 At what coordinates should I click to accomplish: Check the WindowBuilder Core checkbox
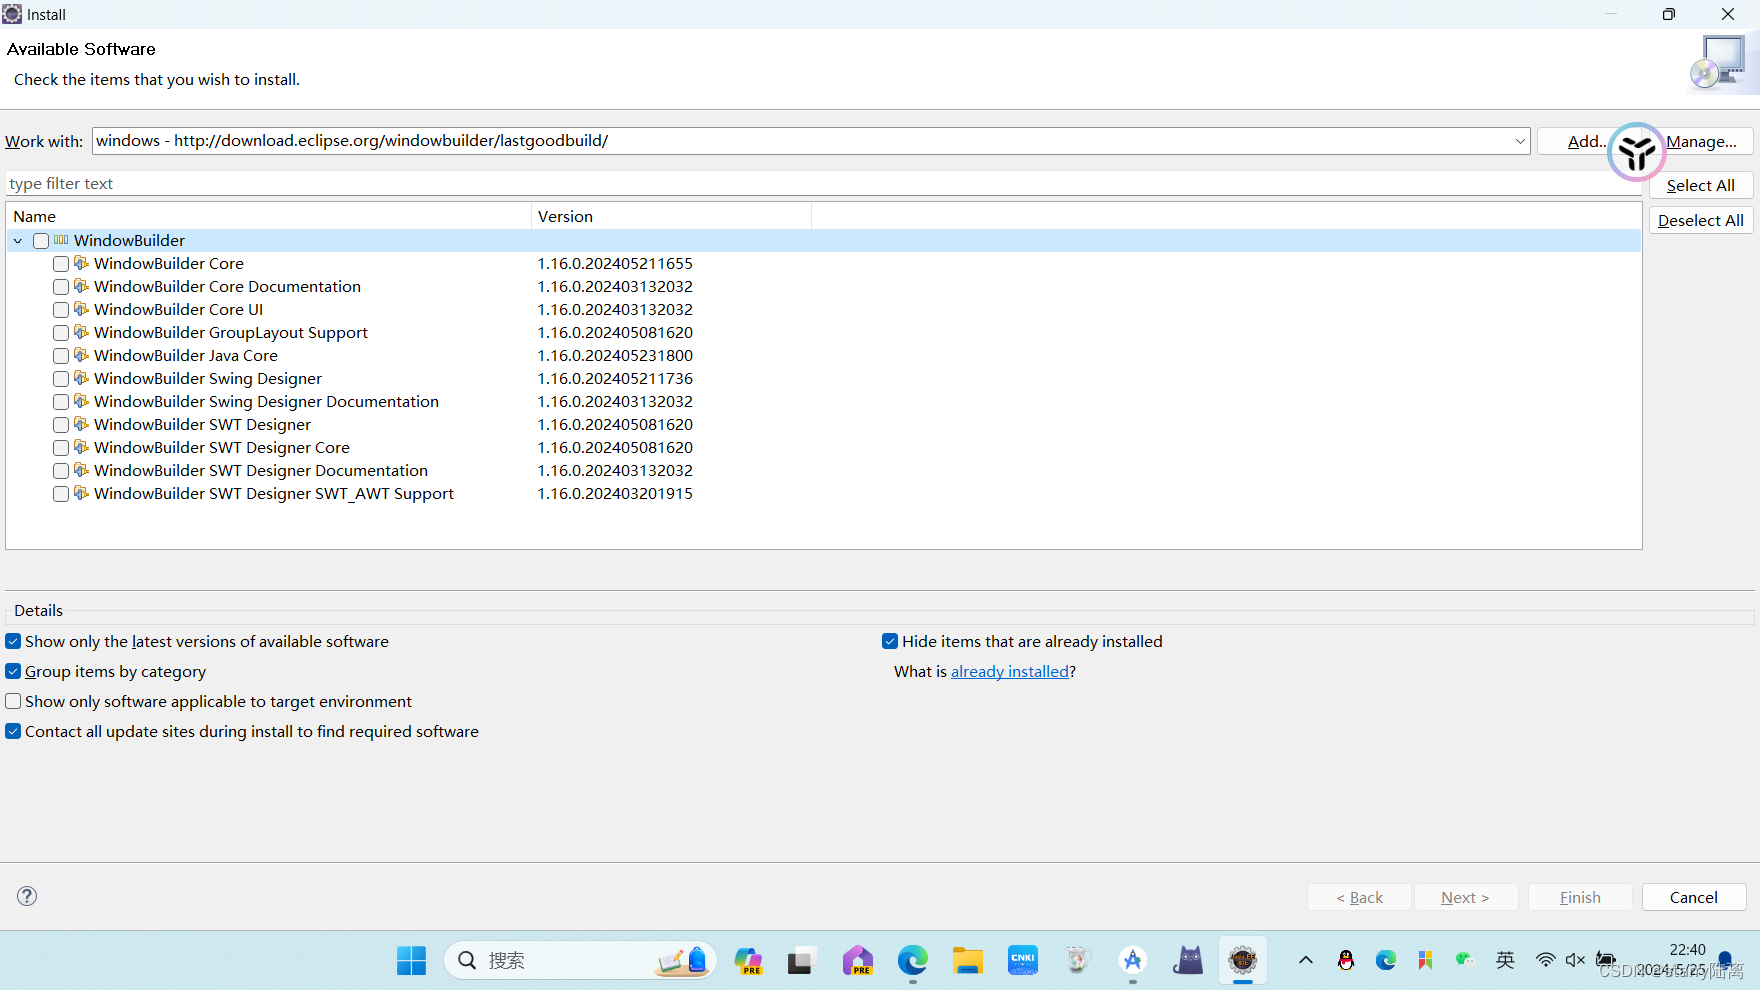click(61, 264)
